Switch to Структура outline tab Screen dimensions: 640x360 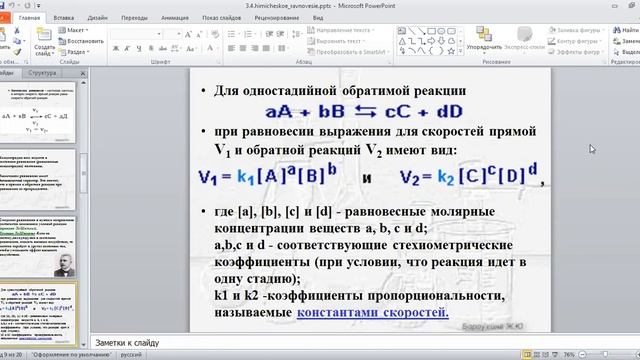[42, 73]
